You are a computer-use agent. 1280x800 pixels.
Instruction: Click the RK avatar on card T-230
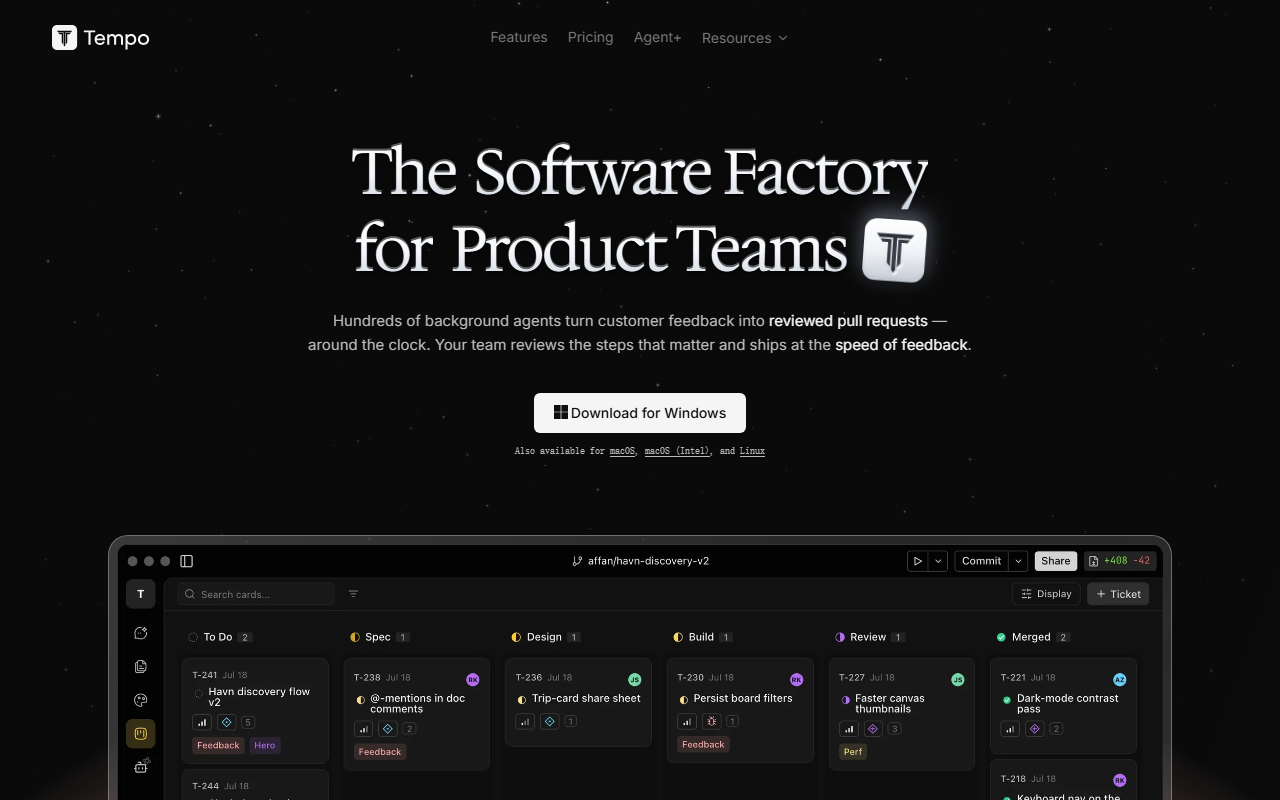coord(796,680)
